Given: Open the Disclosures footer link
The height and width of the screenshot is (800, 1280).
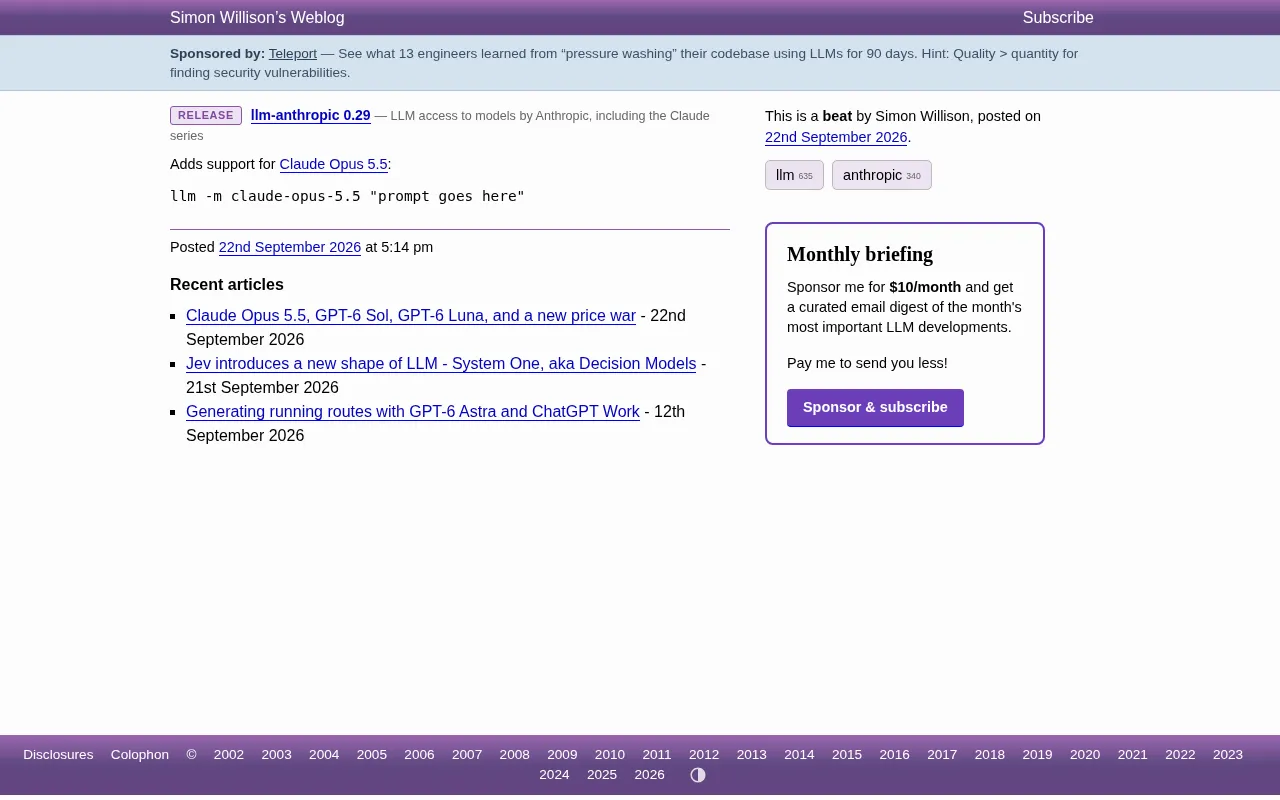Looking at the screenshot, I should tap(58, 755).
